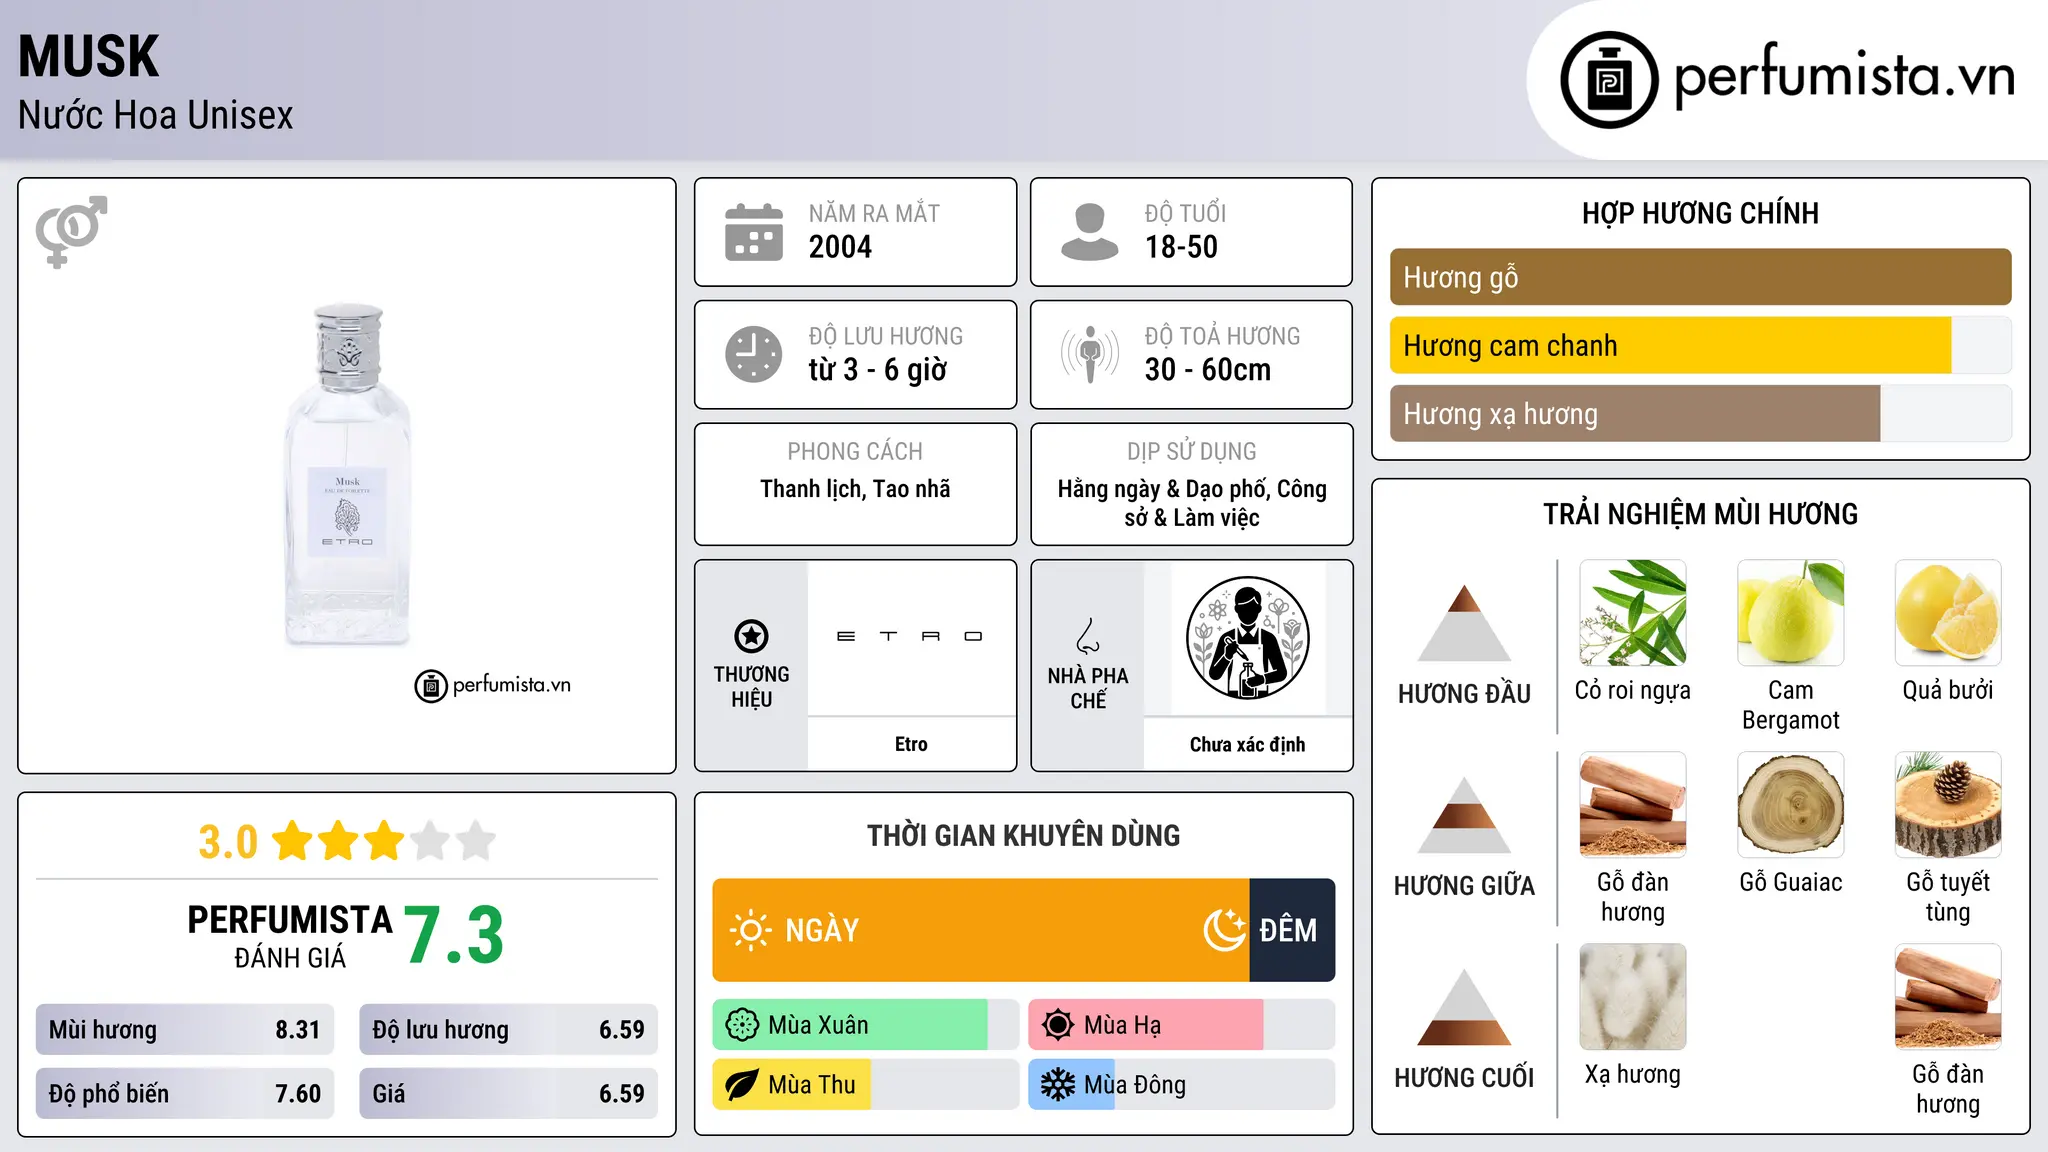Select the Gỗ tuyết tùng note image
The image size is (2048, 1152).
[1948, 805]
